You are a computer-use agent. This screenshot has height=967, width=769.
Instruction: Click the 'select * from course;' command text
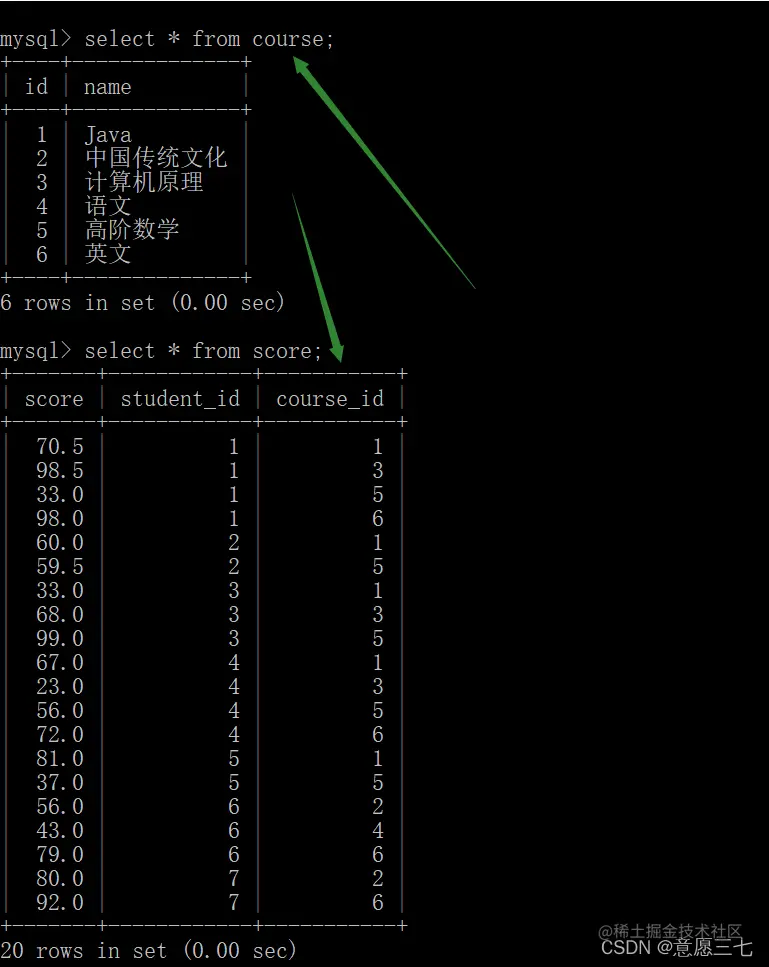point(209,39)
